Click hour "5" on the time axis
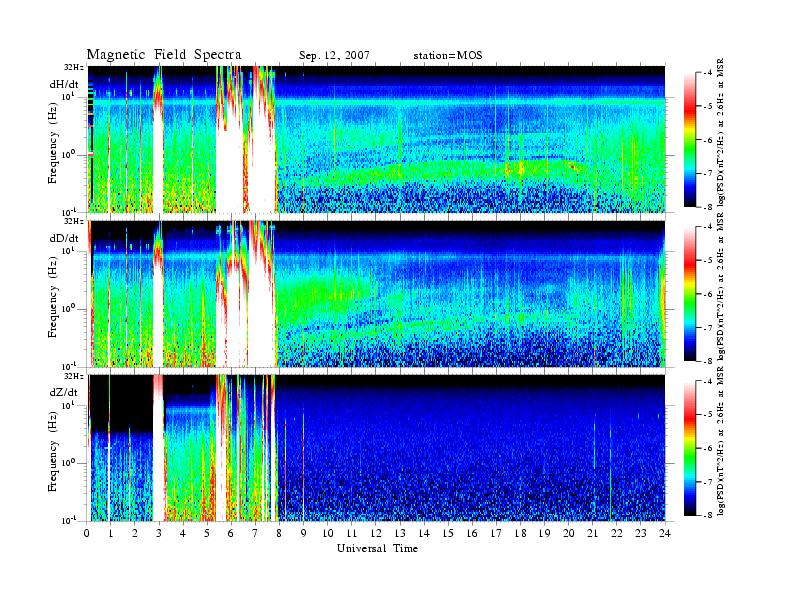The height and width of the screenshot is (612, 792). point(207,533)
